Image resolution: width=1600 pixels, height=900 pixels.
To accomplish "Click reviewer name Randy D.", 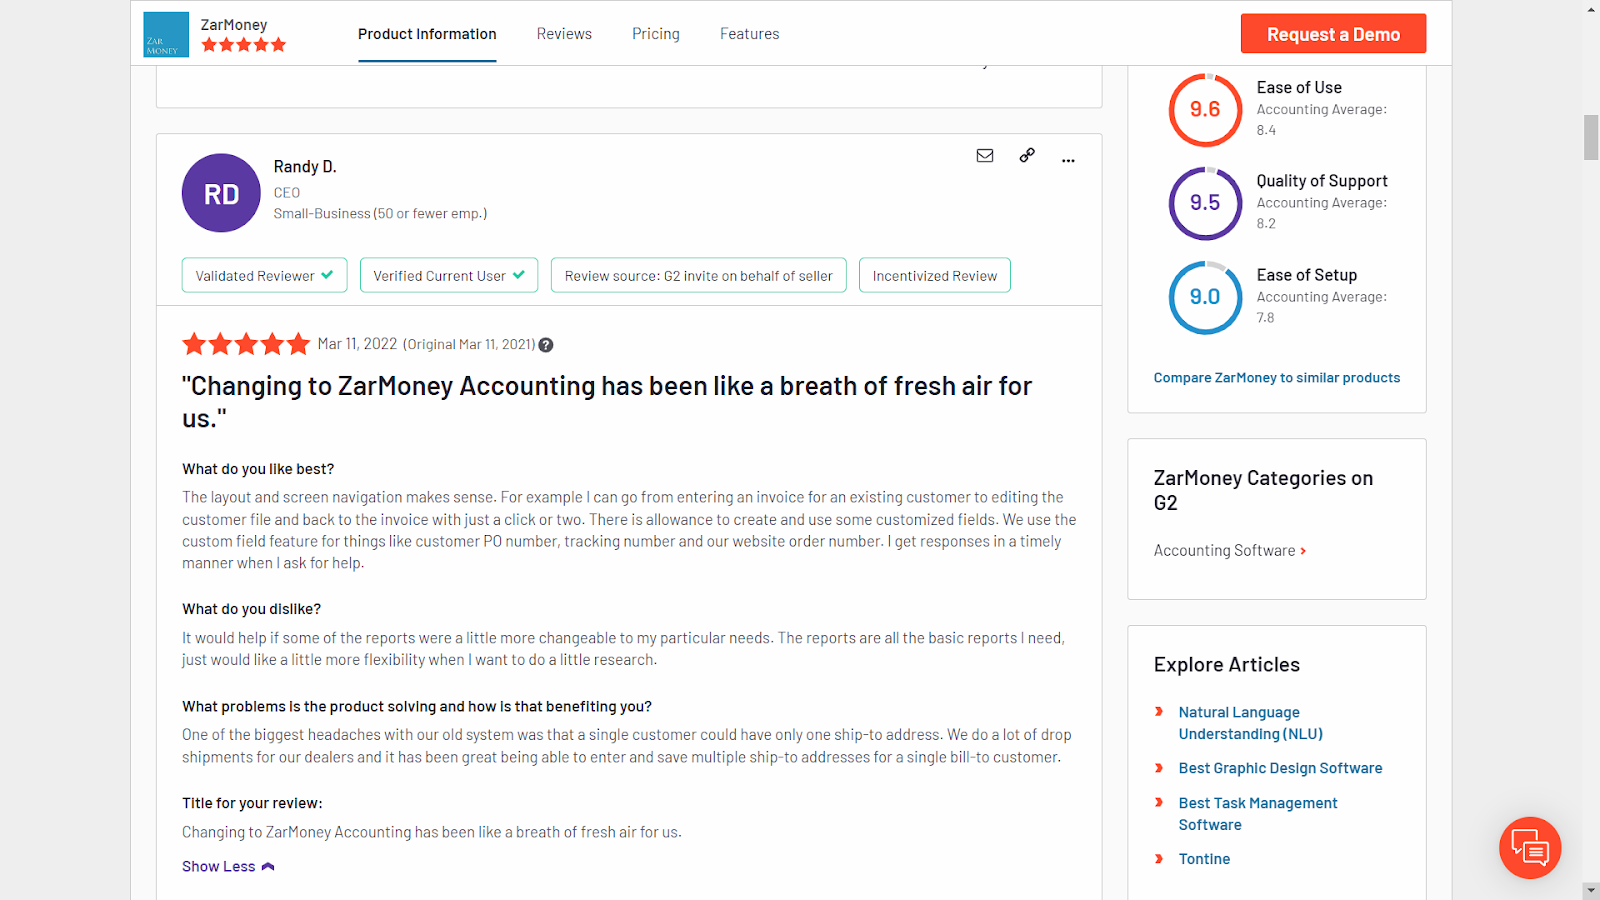I will (x=305, y=167).
